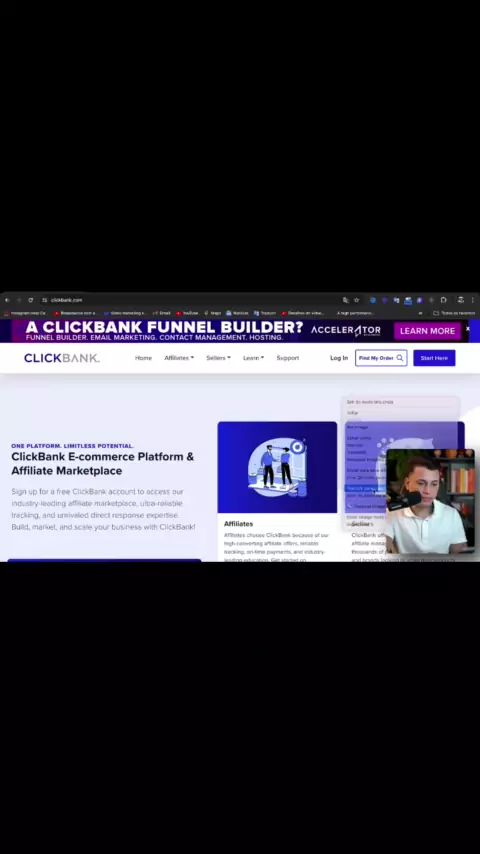The width and height of the screenshot is (480, 854).
Task: Click the clickbank.com address bar
Action: tap(191, 300)
